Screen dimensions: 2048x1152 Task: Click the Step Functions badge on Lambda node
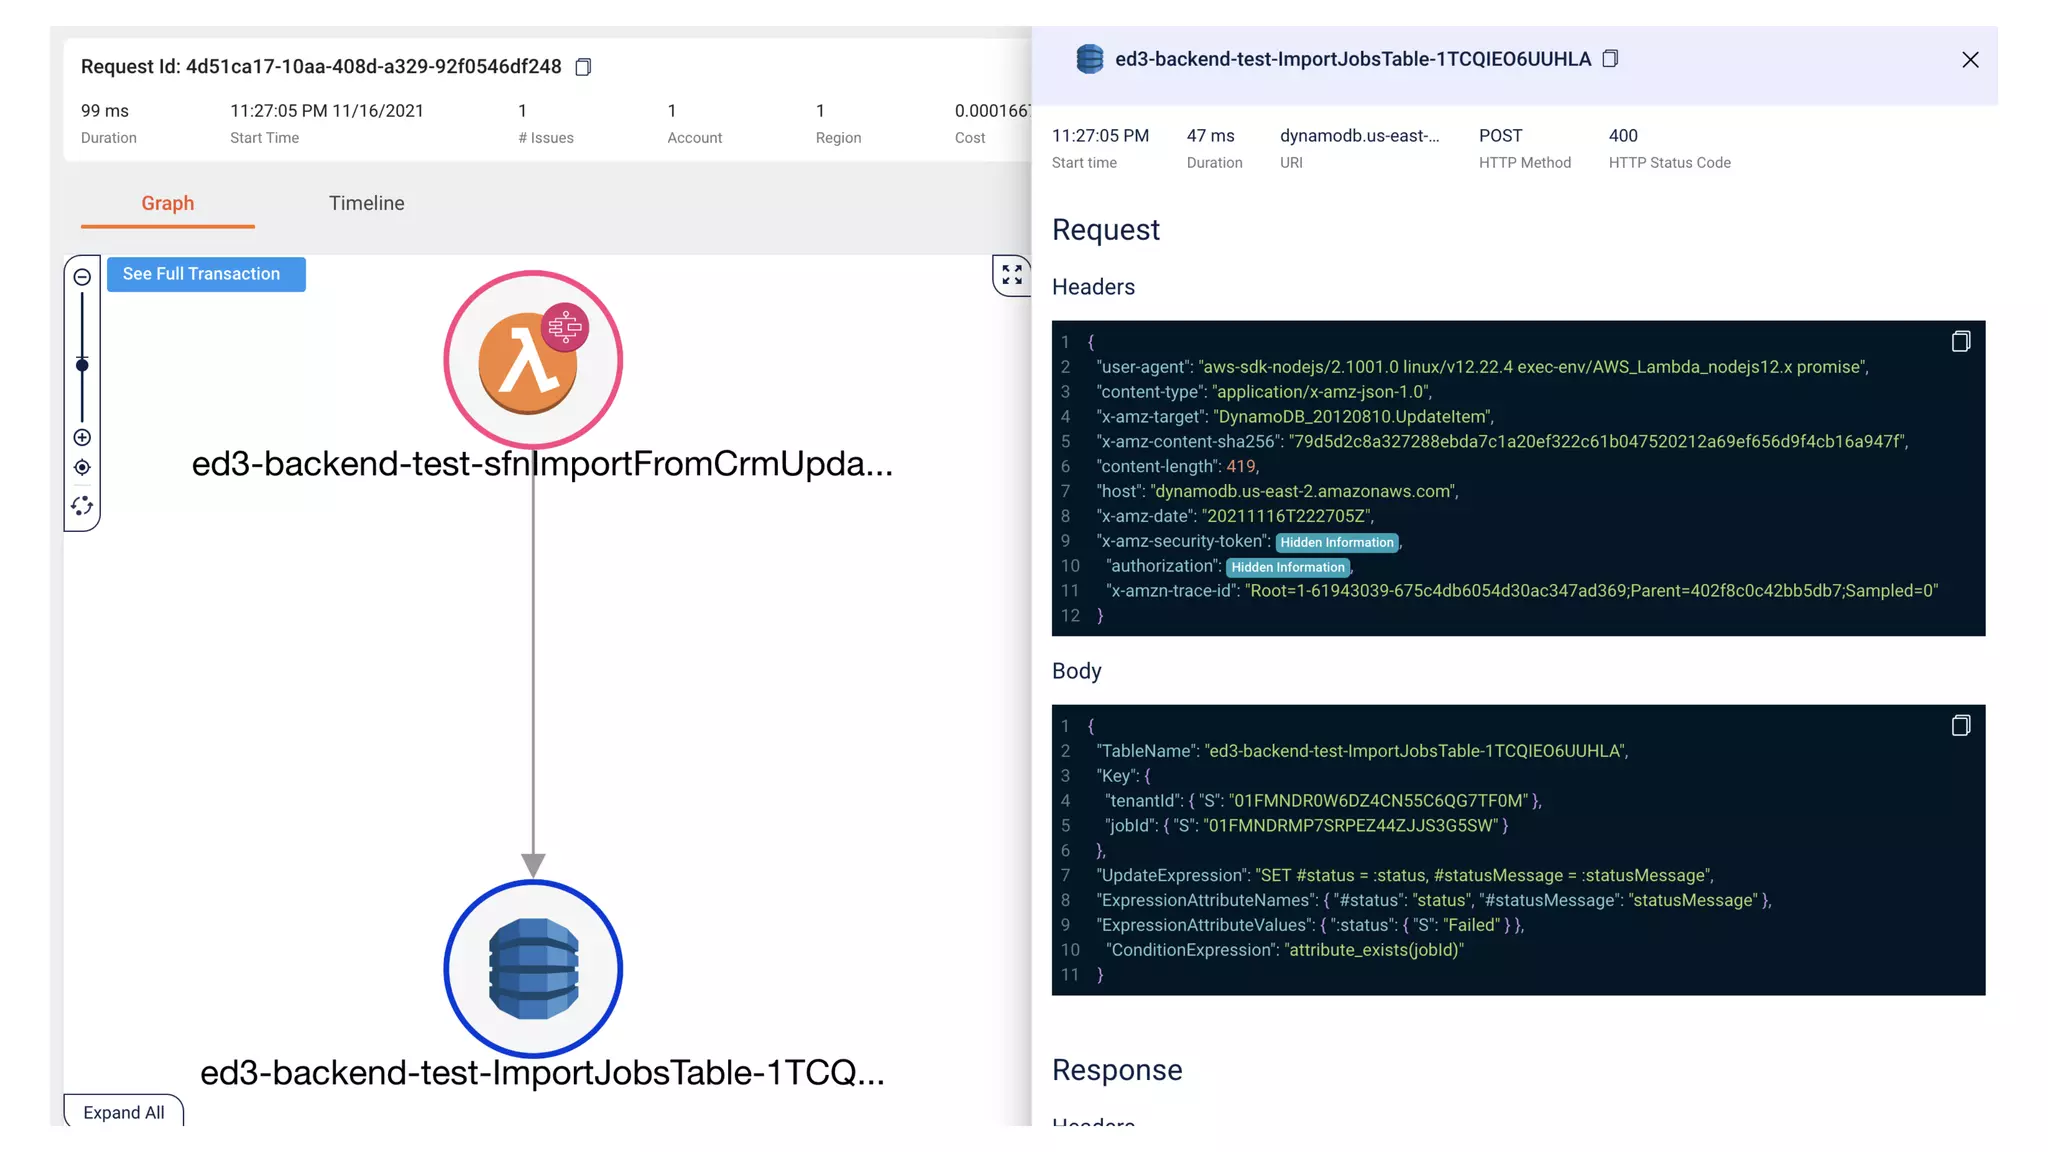point(565,326)
